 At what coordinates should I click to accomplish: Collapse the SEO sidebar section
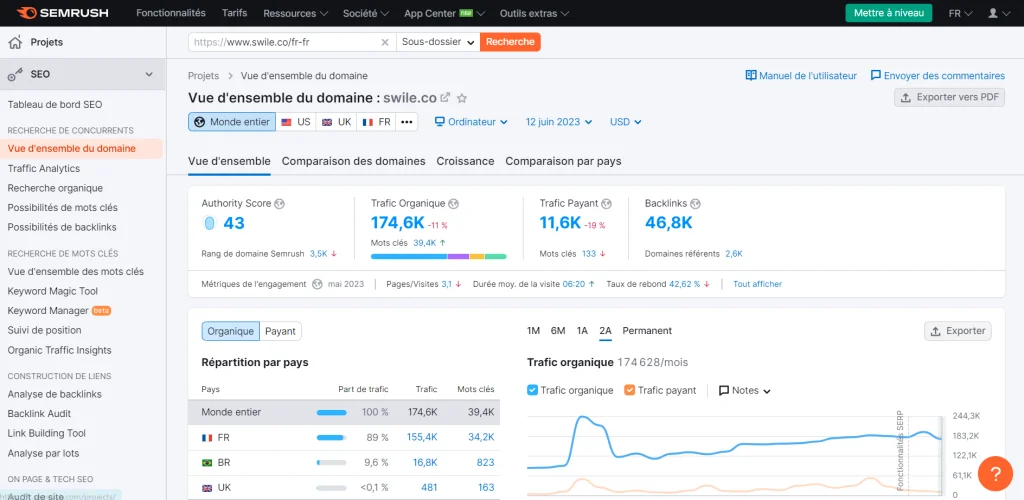pos(149,74)
